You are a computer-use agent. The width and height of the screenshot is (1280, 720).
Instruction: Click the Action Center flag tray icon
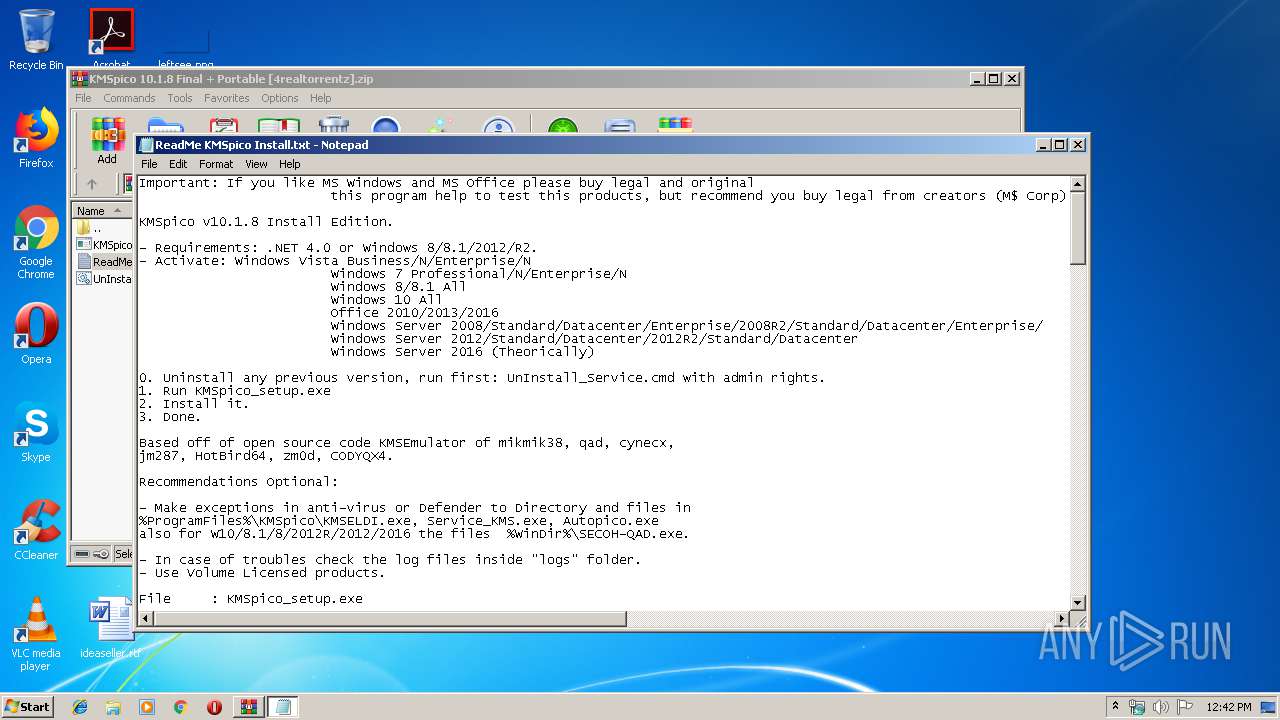[x=1185, y=707]
